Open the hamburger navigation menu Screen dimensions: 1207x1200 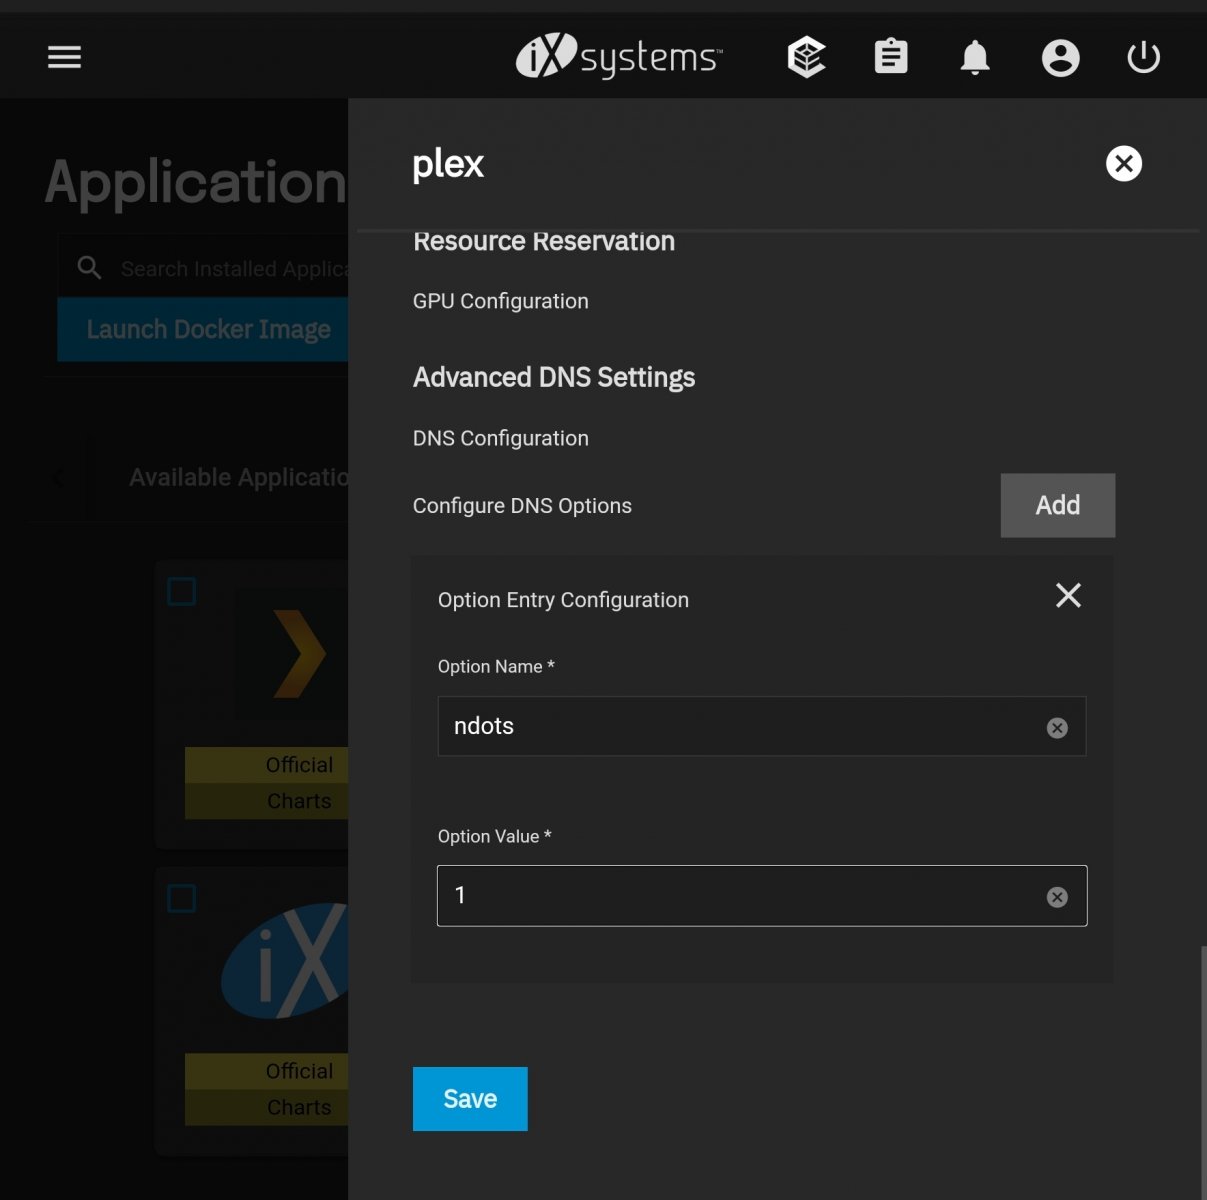click(64, 58)
